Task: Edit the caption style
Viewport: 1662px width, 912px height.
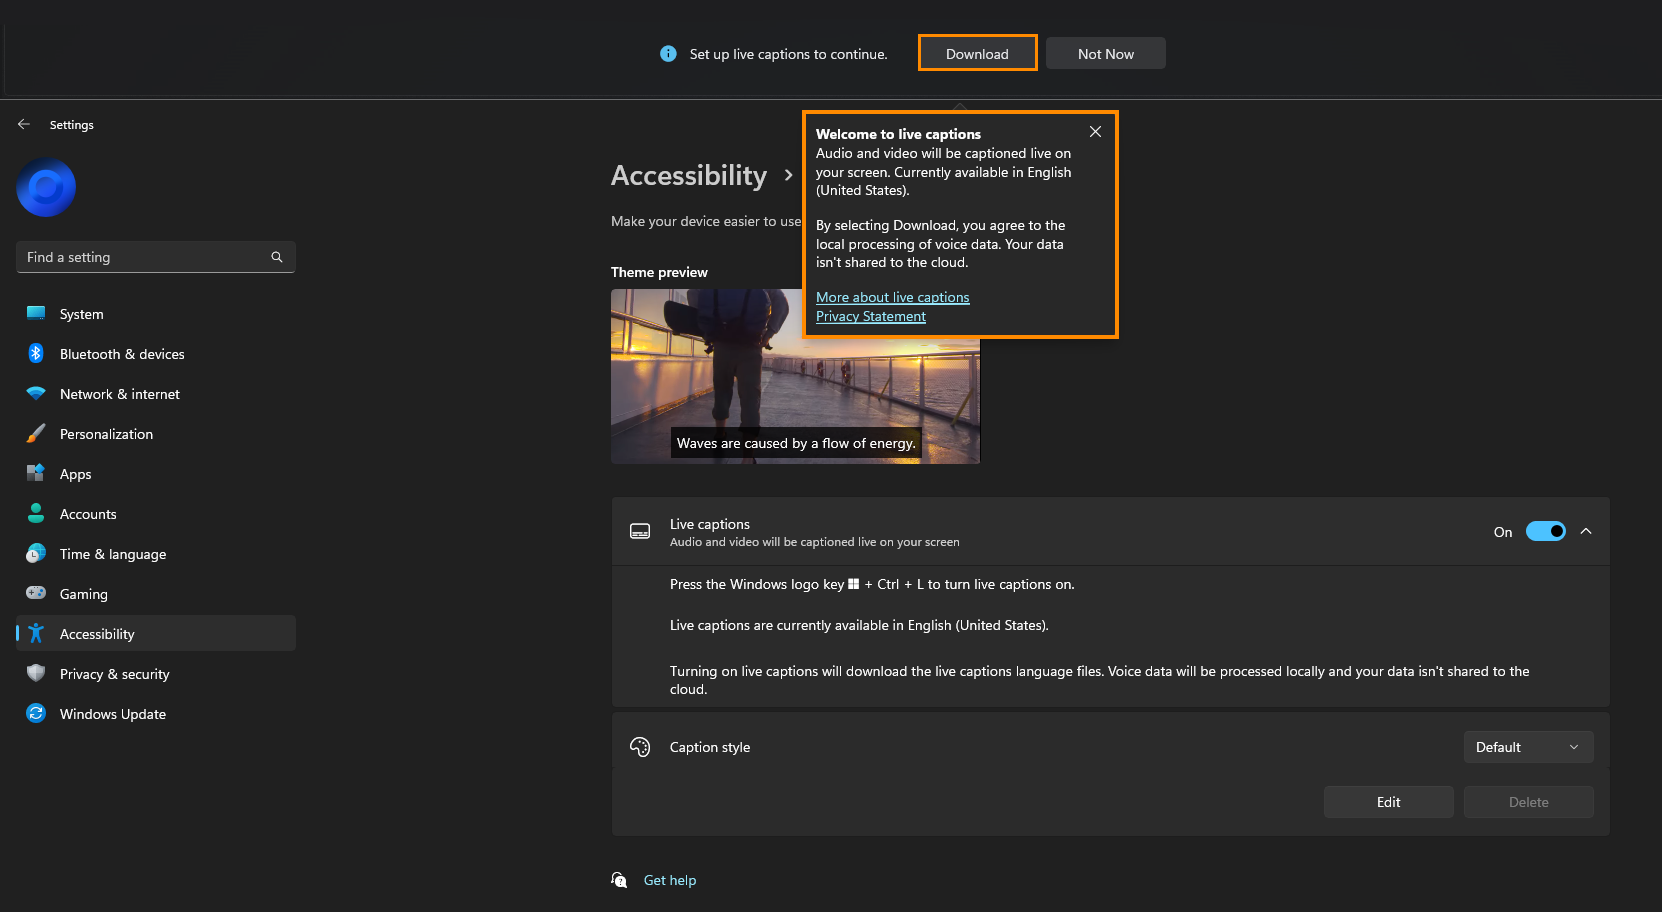Action: (1388, 802)
